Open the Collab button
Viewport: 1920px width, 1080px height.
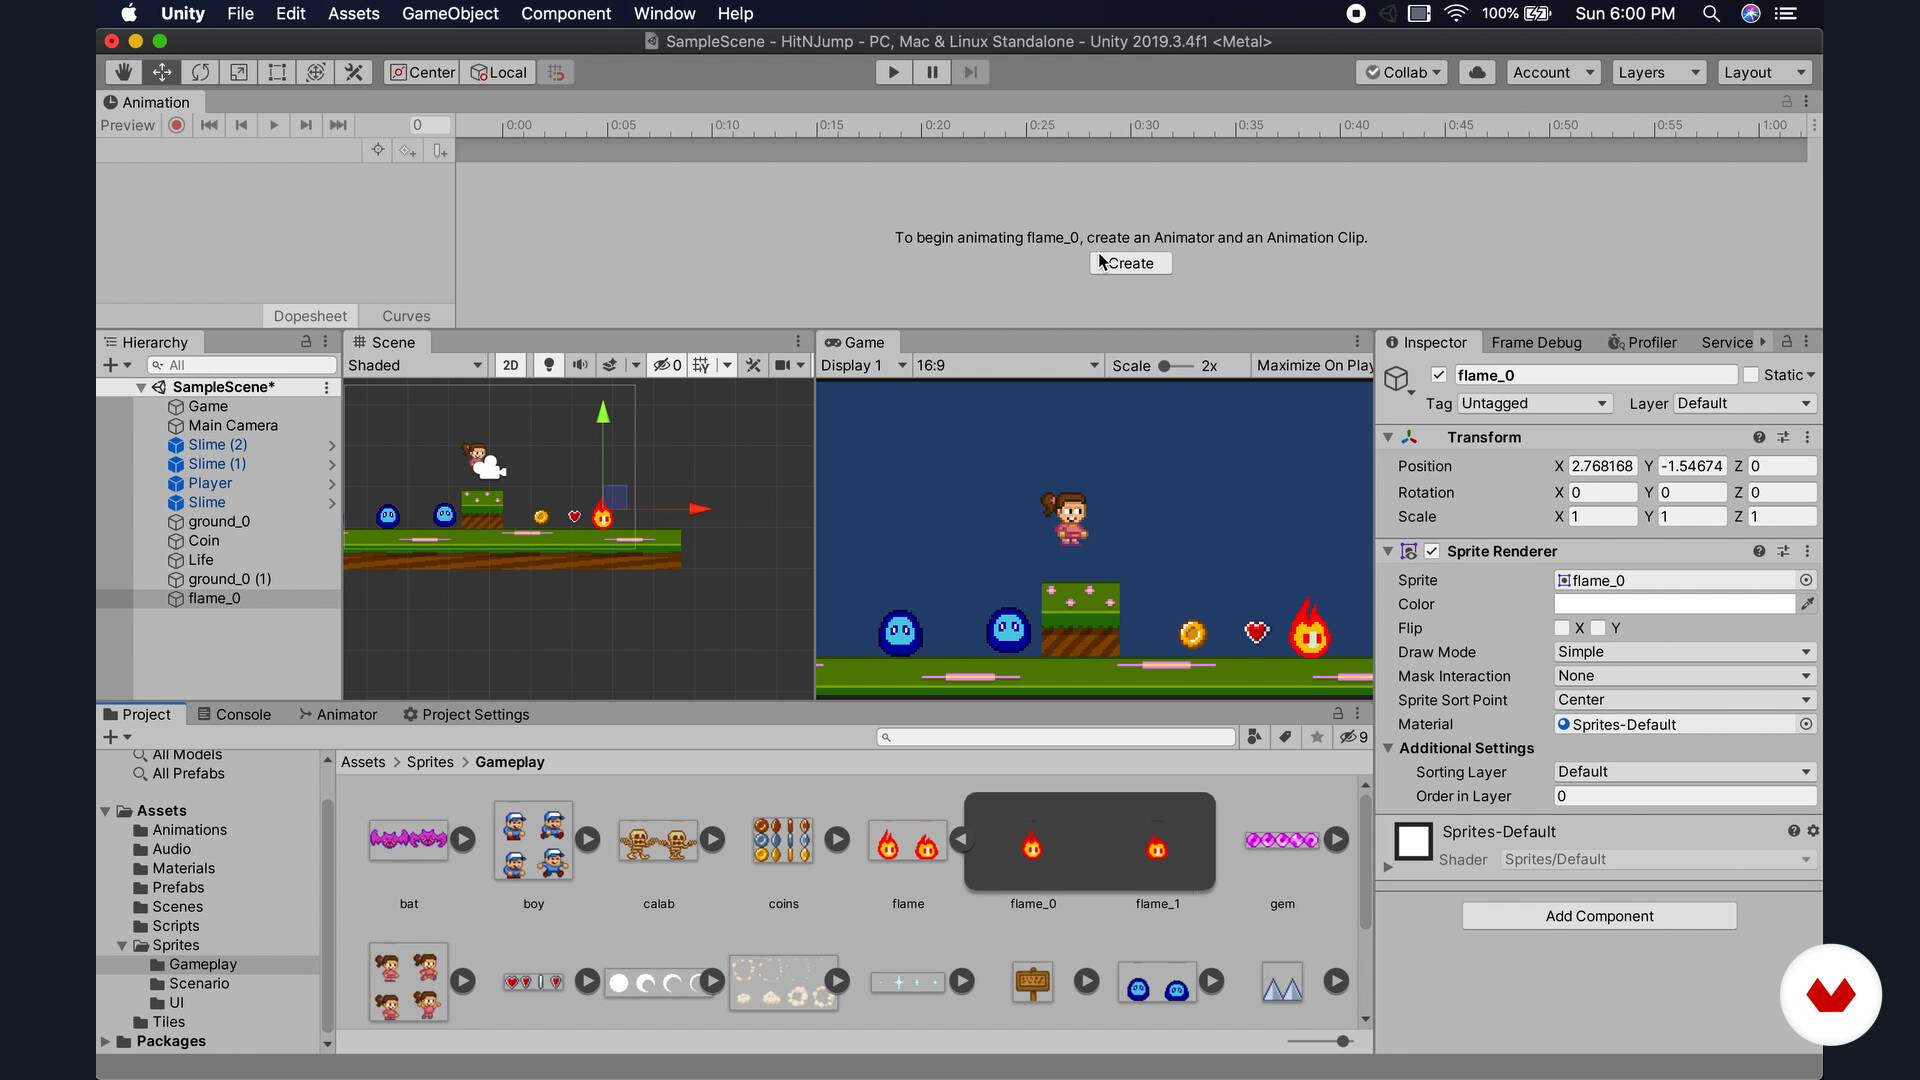pyautogui.click(x=1402, y=72)
